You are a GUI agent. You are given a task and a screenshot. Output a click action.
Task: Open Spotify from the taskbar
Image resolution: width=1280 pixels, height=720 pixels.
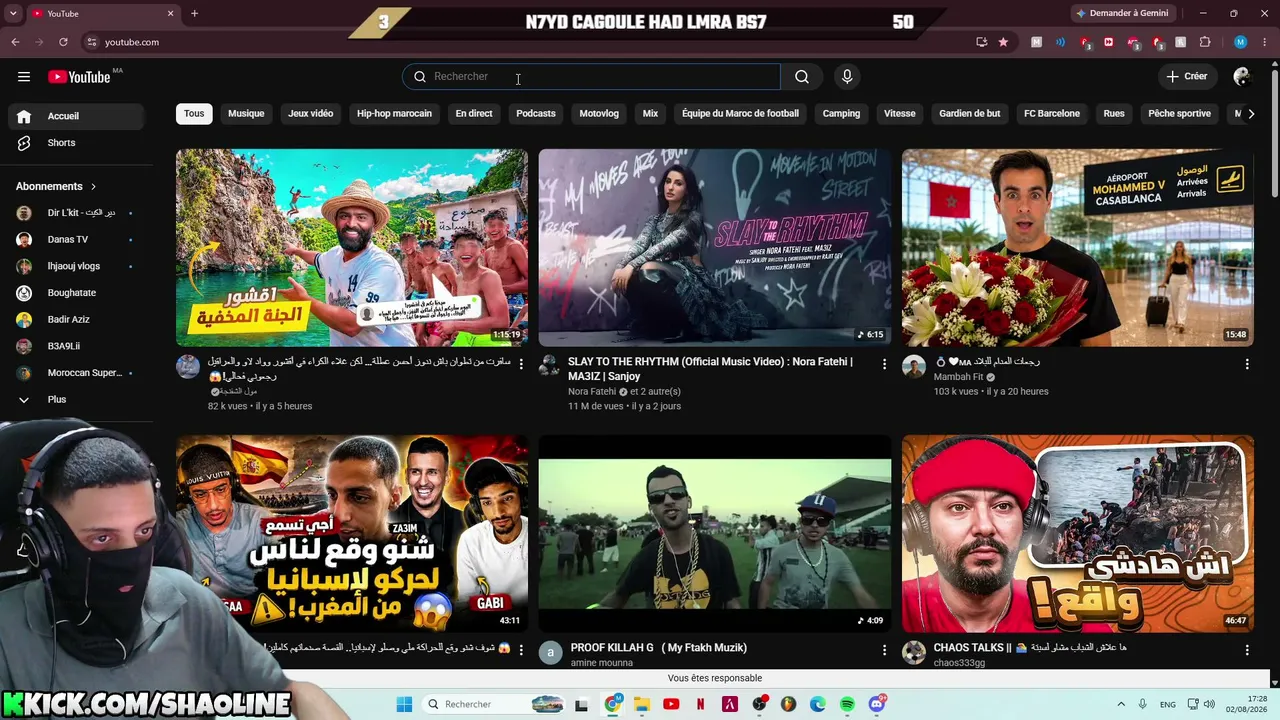(847, 704)
